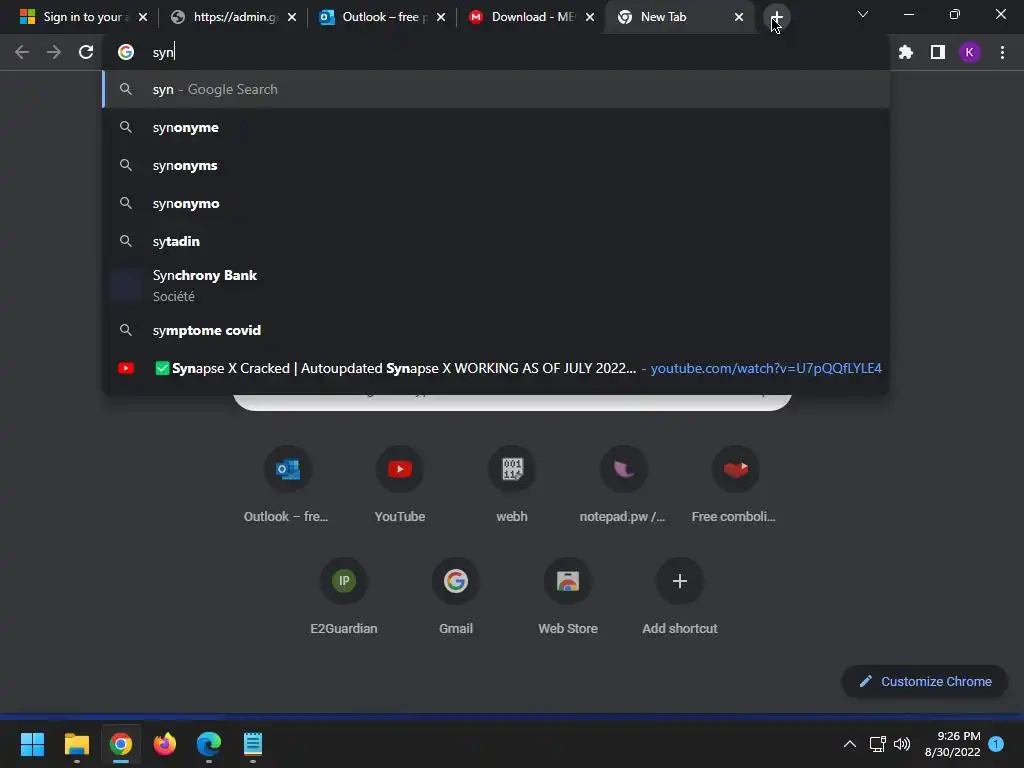Screen dimensions: 1024x768
Task: Open the Synapse X Cracked YouTube suggestion
Action: (x=496, y=368)
